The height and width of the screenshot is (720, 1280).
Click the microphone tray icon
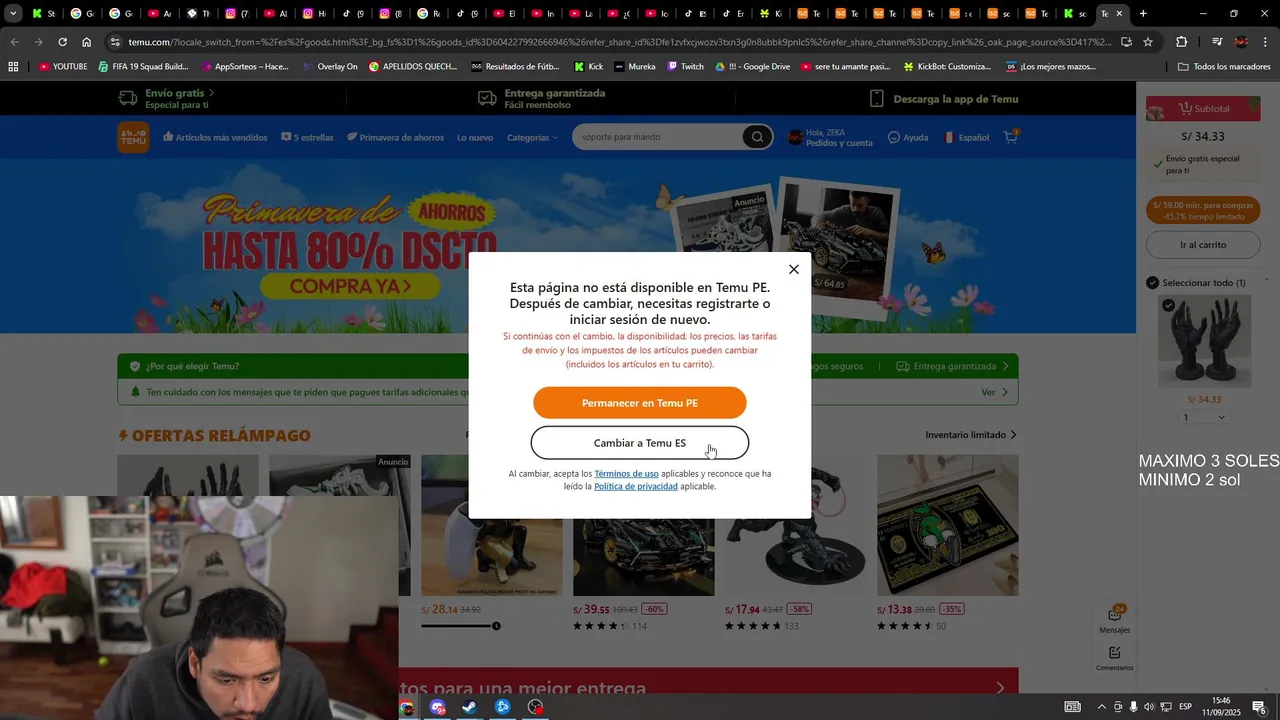coord(1133,707)
